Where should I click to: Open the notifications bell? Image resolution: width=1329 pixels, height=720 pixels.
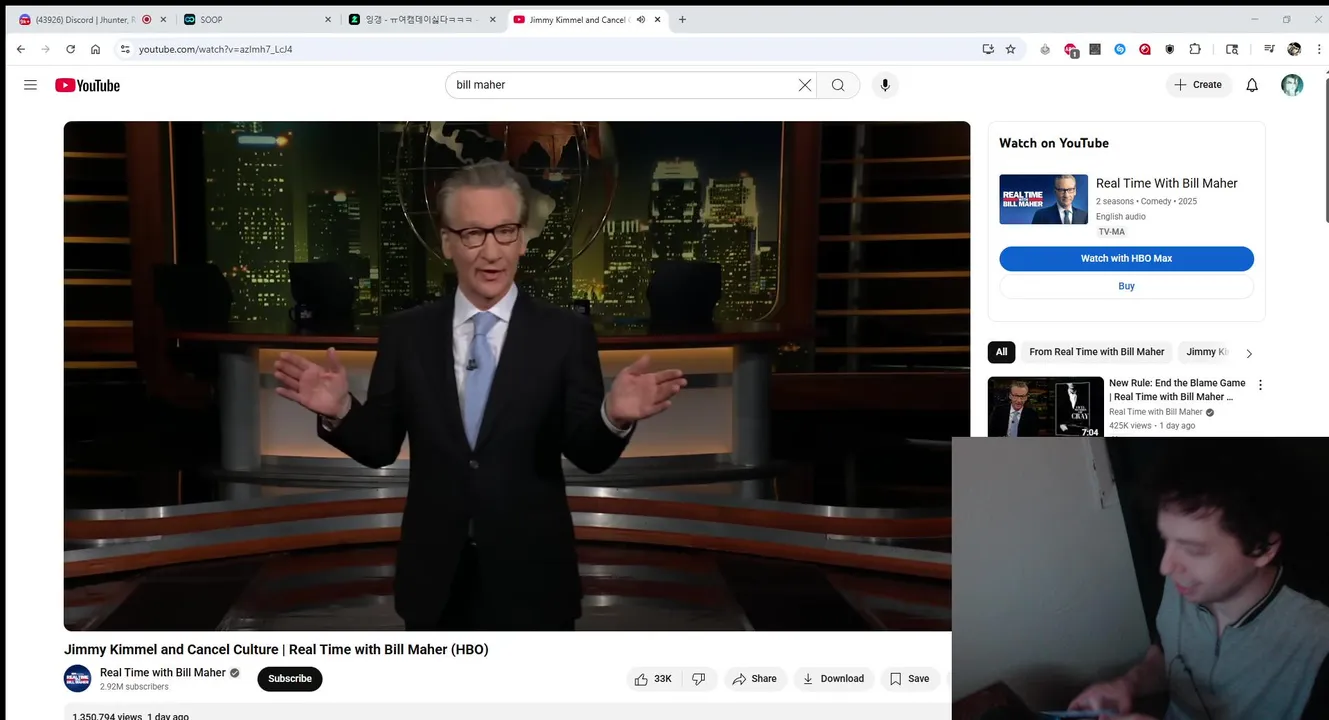point(1252,85)
